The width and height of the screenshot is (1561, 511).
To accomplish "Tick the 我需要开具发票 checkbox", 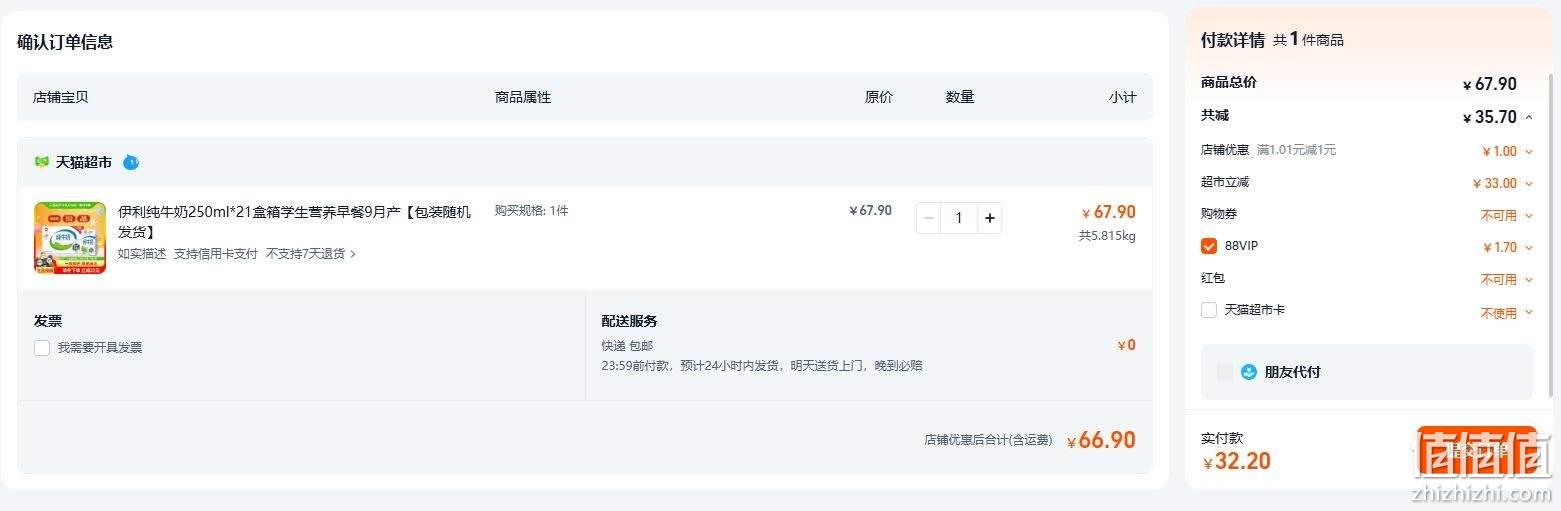I will (x=42, y=348).
